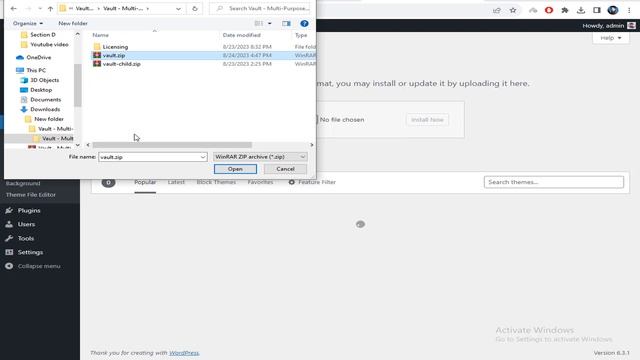Click the cloud extension icon in Chrome
This screenshot has height=360, width=640.
click(533, 10)
